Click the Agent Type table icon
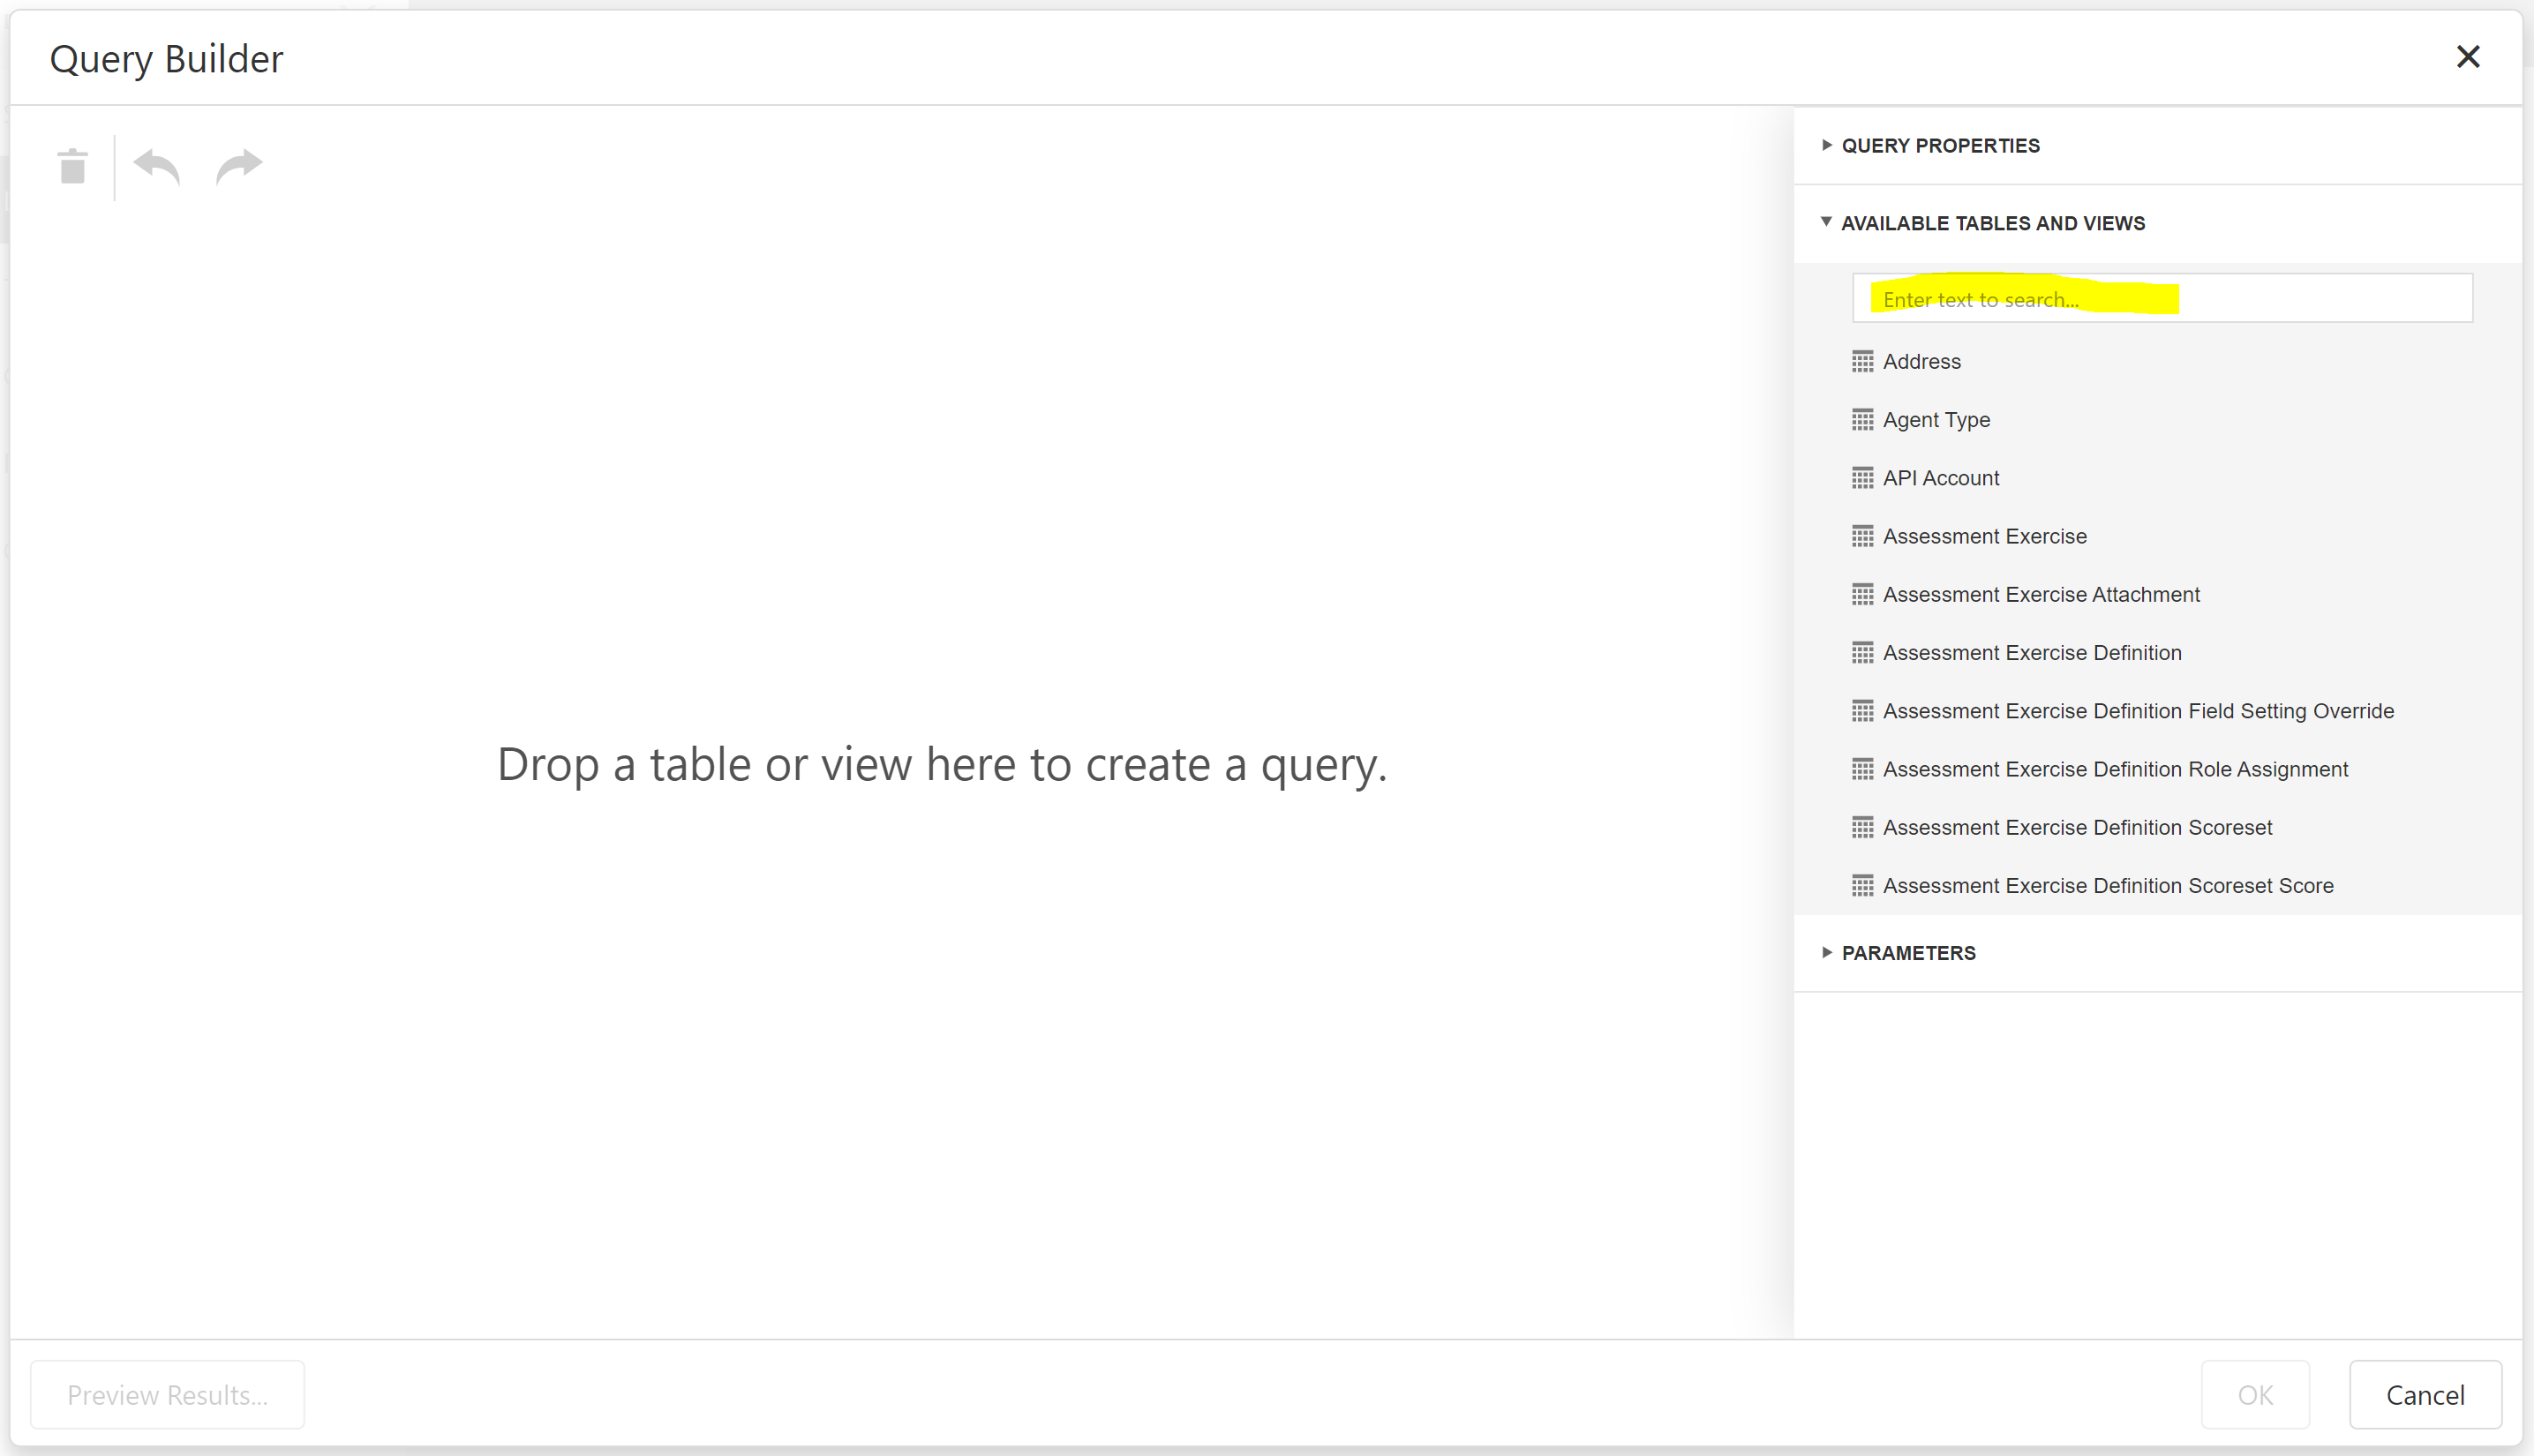This screenshot has width=2534, height=1456. click(1862, 420)
